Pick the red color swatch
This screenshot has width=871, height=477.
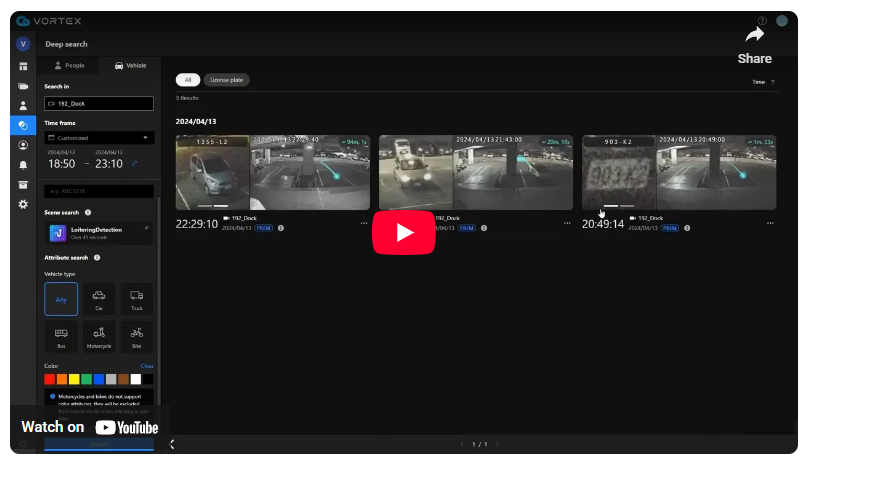click(x=50, y=379)
